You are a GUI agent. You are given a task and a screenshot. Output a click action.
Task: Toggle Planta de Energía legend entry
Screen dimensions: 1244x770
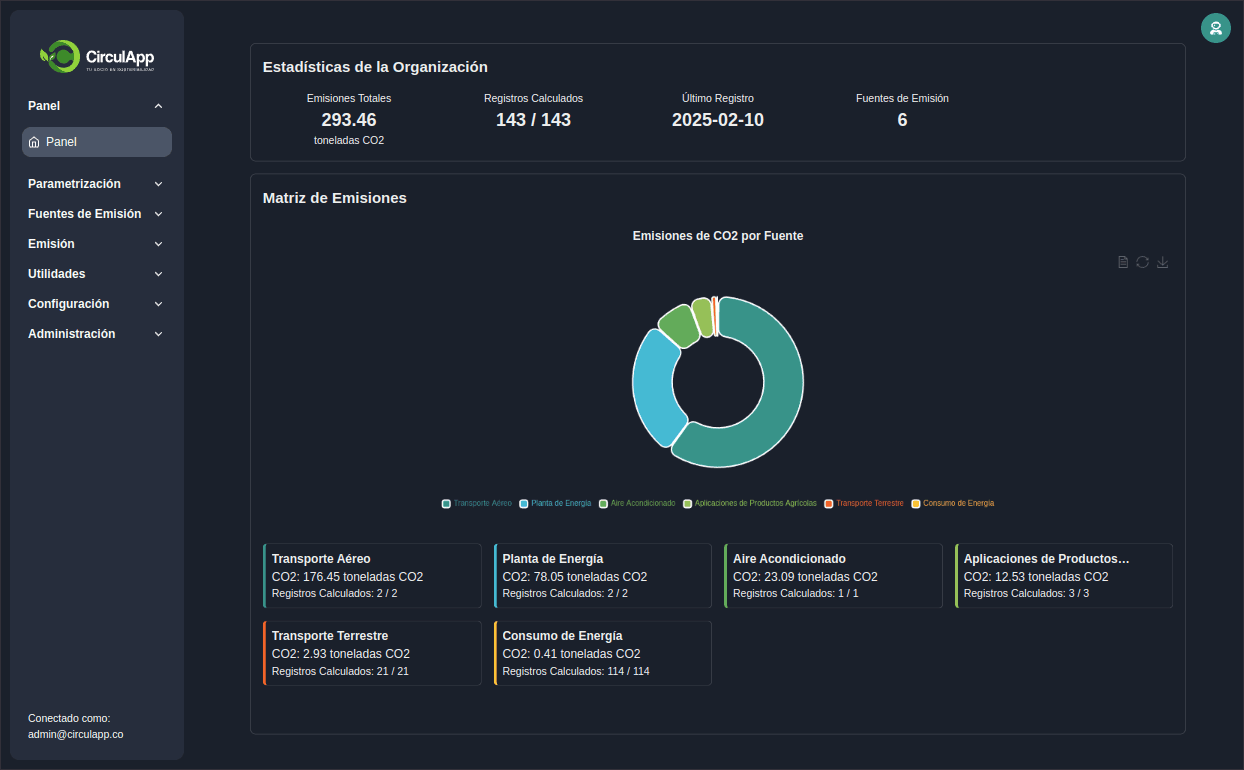point(555,503)
